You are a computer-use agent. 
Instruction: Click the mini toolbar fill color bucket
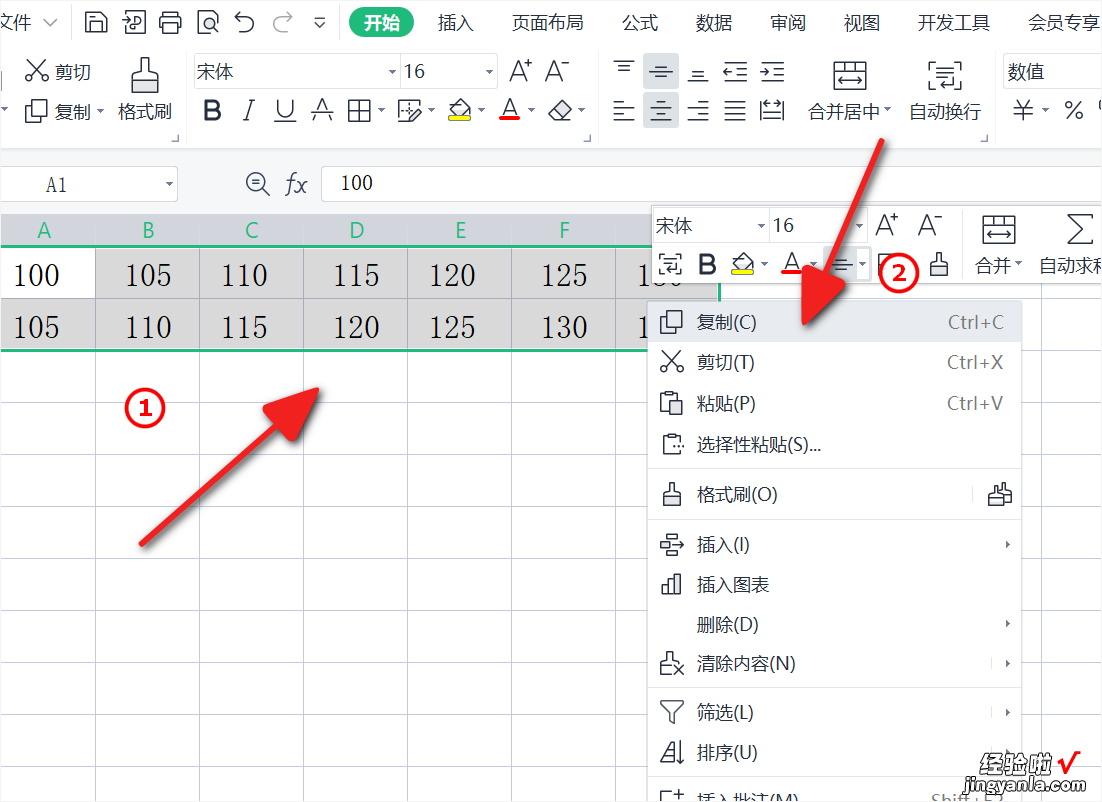coord(743,264)
